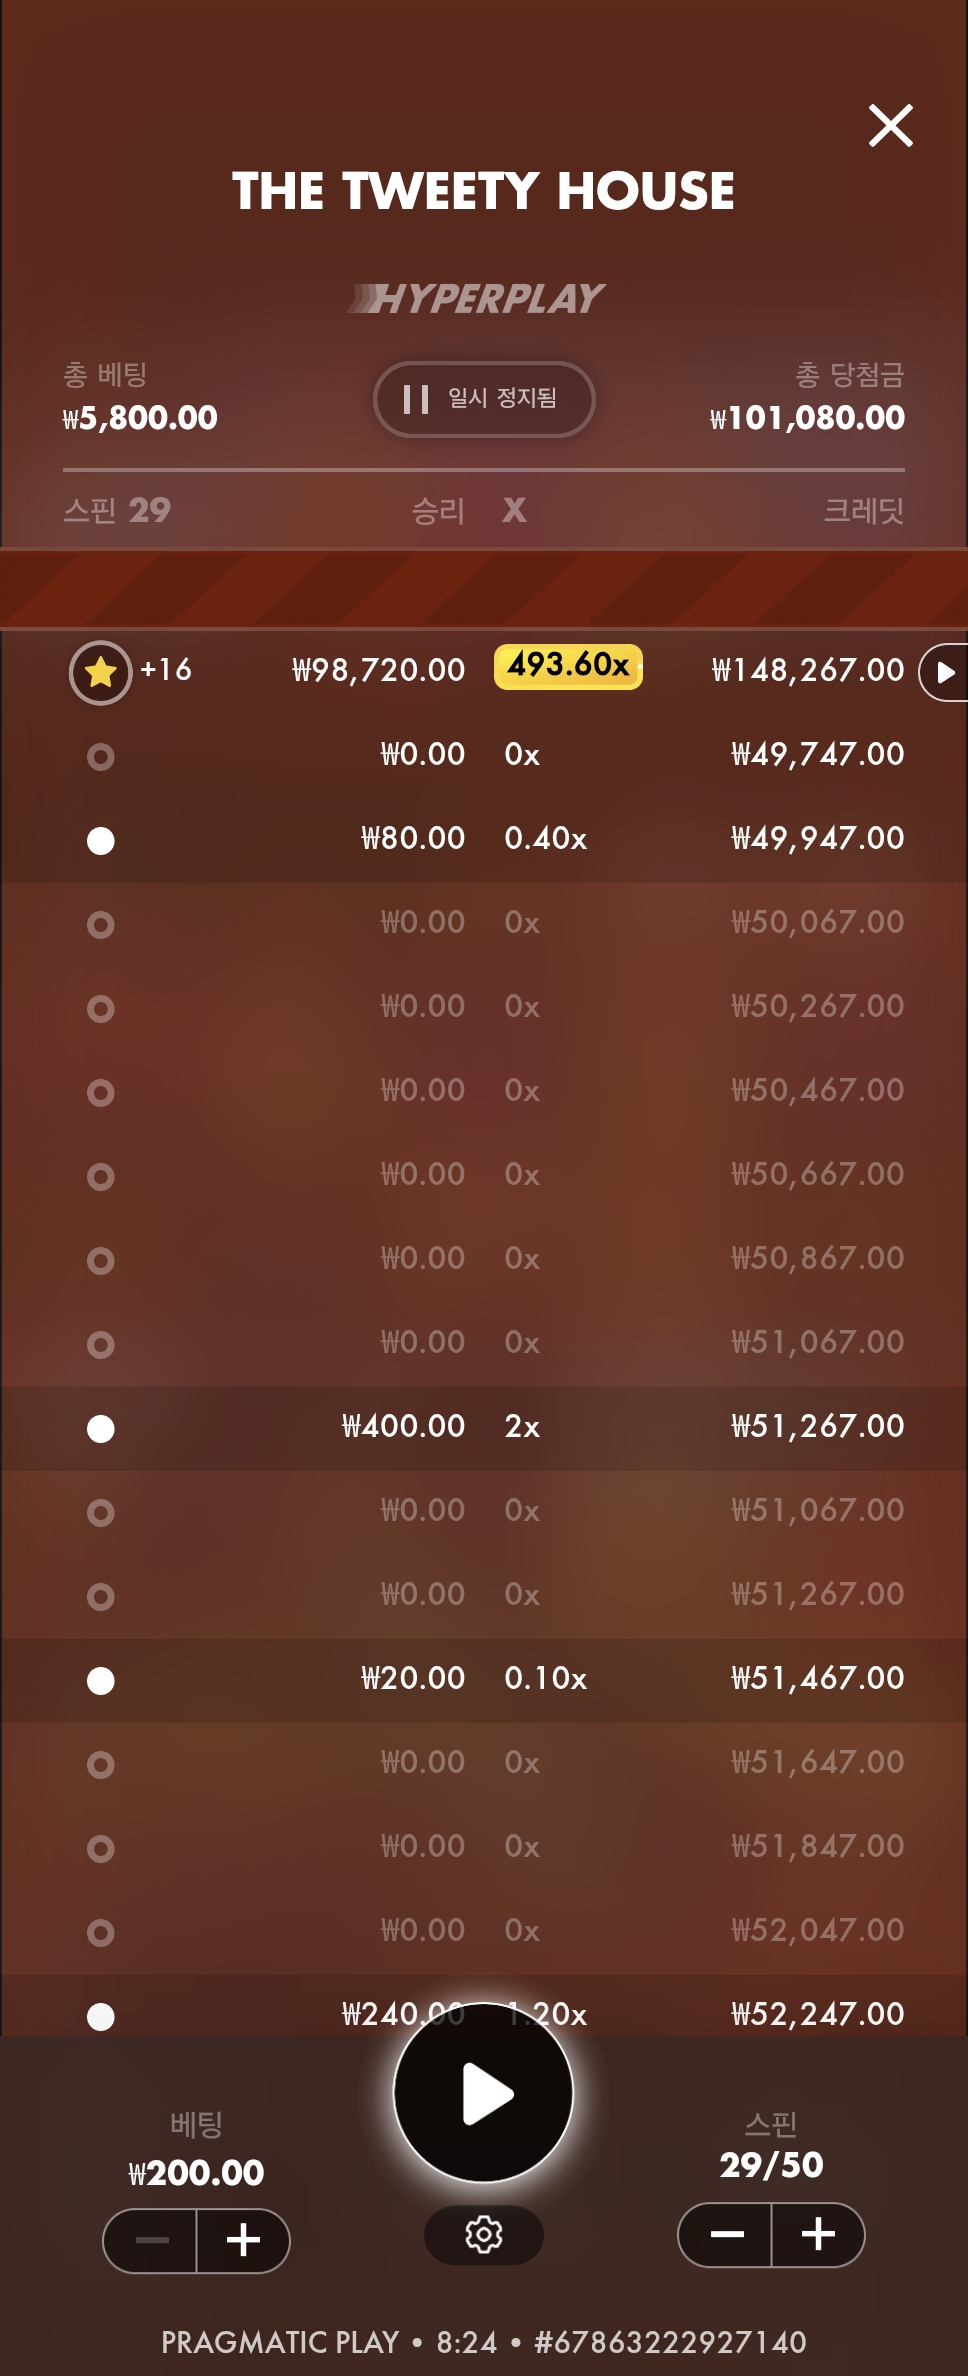The height and width of the screenshot is (2376, 968).
Task: Click the 승리 X column header
Action: pyautogui.click(x=469, y=511)
